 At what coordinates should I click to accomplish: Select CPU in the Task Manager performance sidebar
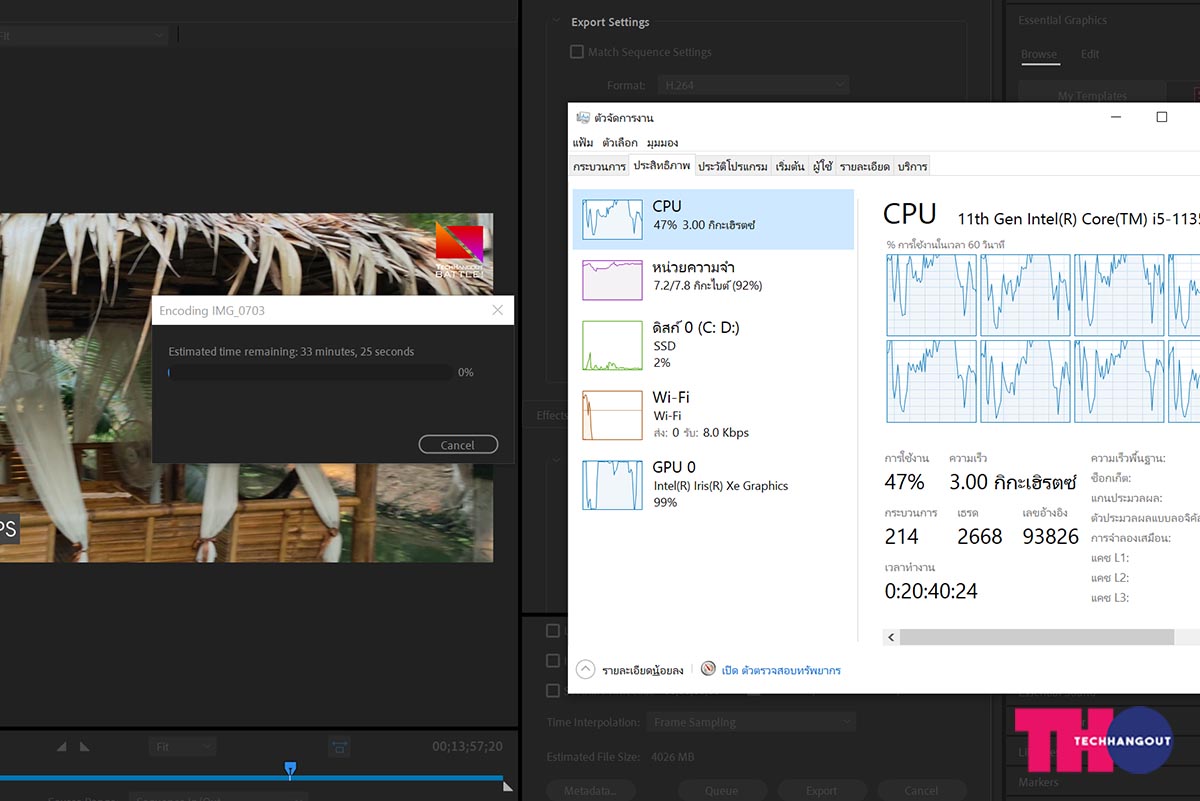click(x=713, y=219)
